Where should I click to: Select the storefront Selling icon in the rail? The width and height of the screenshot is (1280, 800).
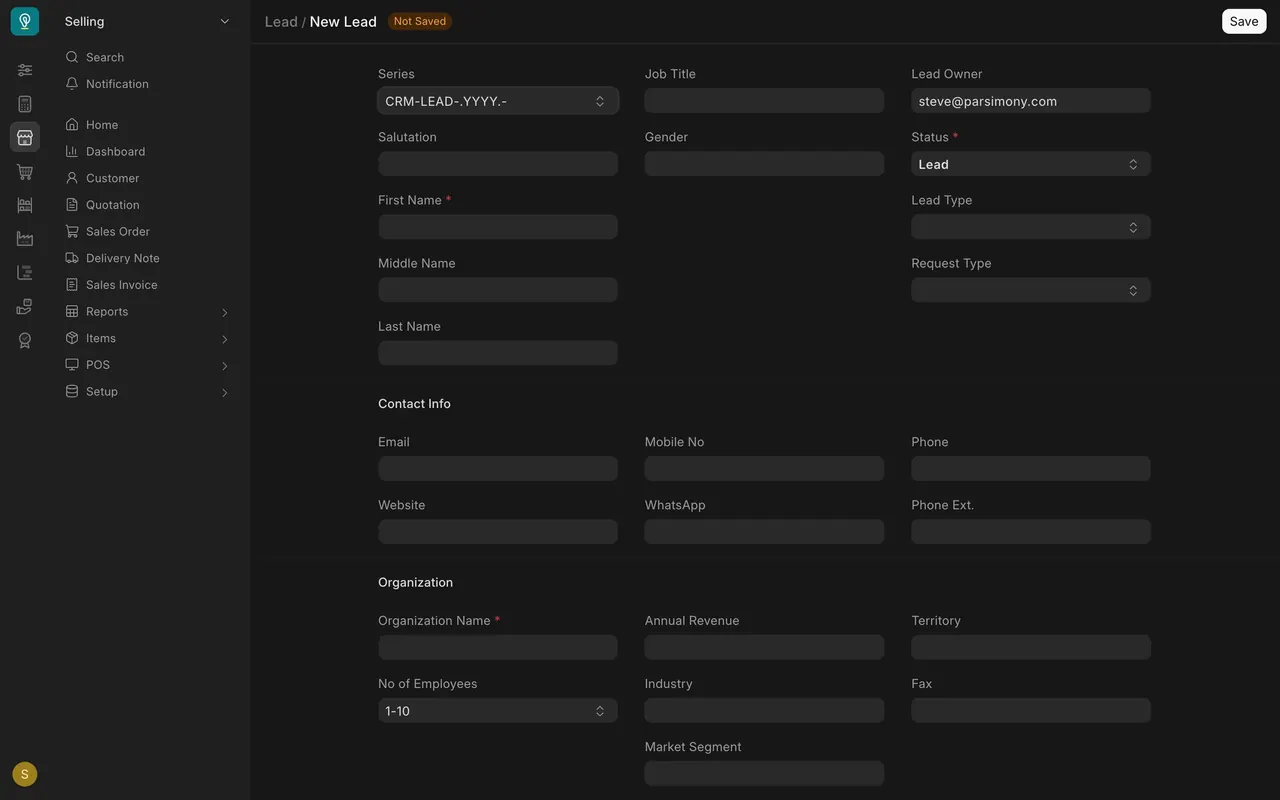[x=25, y=137]
